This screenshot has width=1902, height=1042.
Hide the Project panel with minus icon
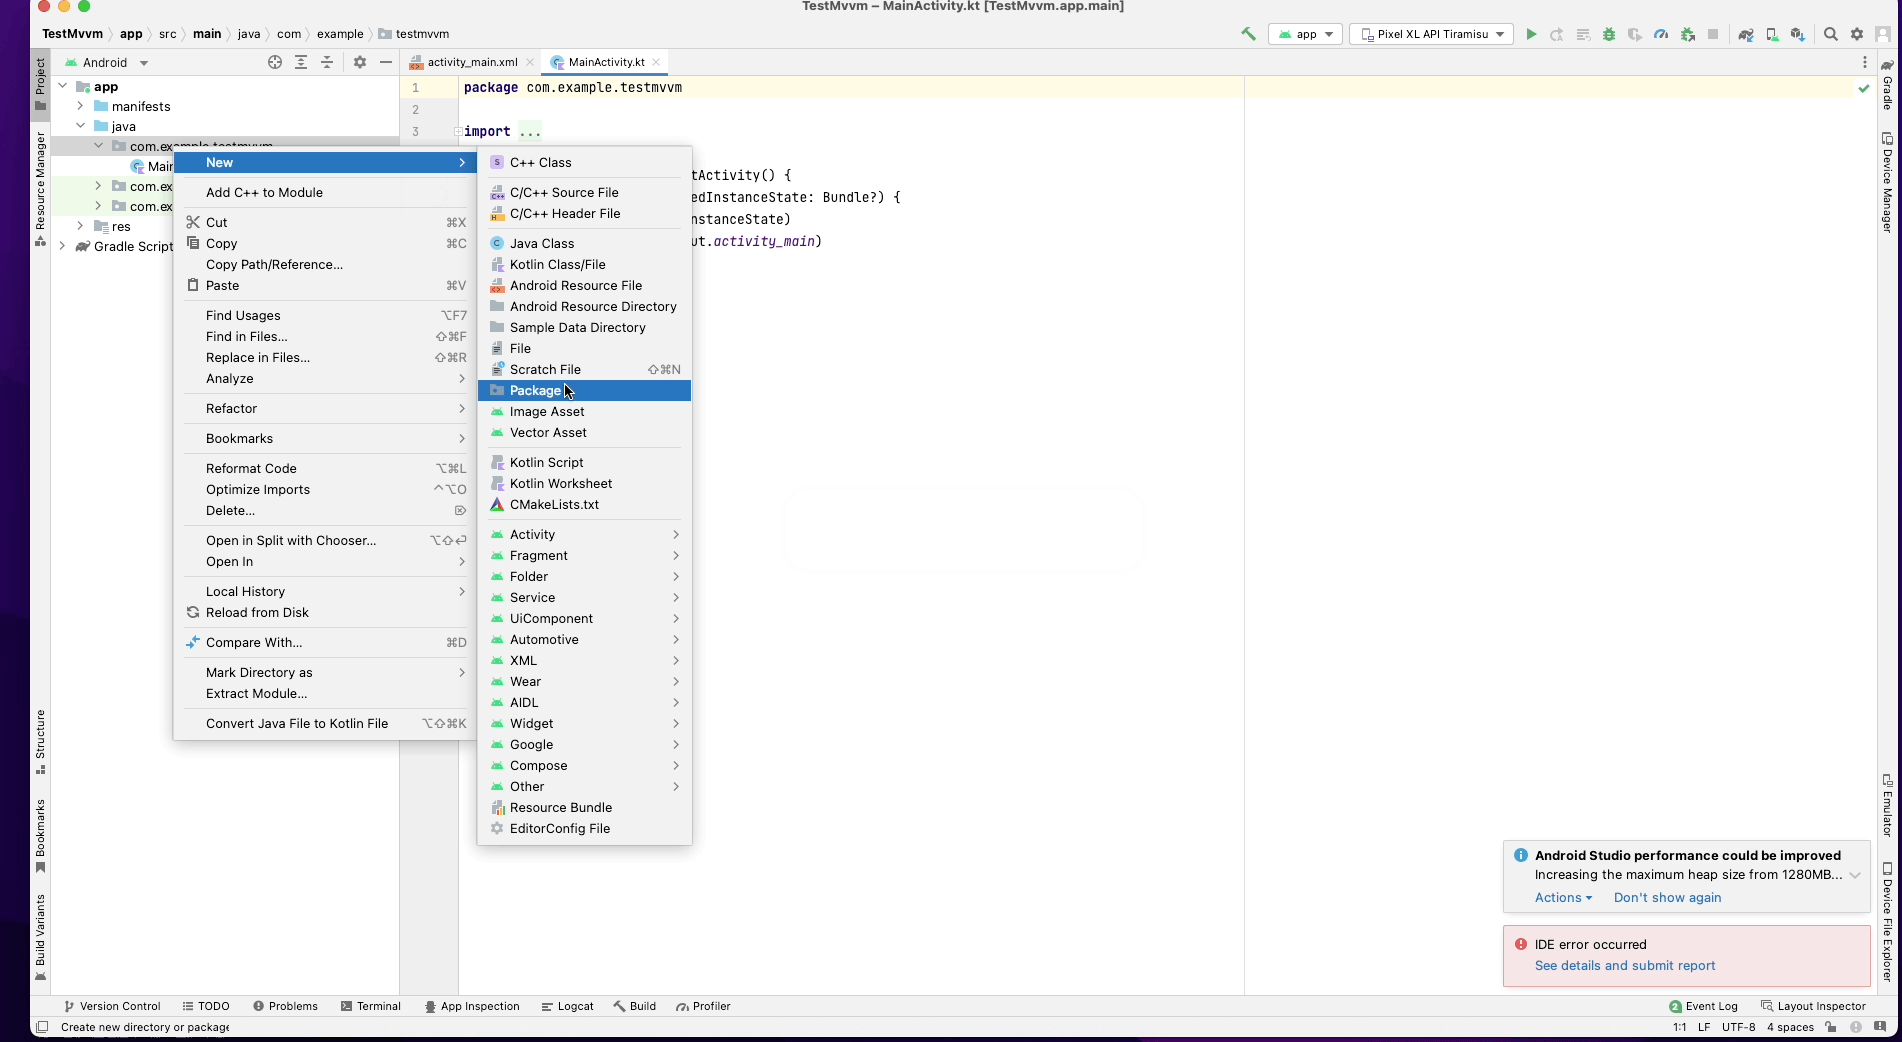point(386,62)
